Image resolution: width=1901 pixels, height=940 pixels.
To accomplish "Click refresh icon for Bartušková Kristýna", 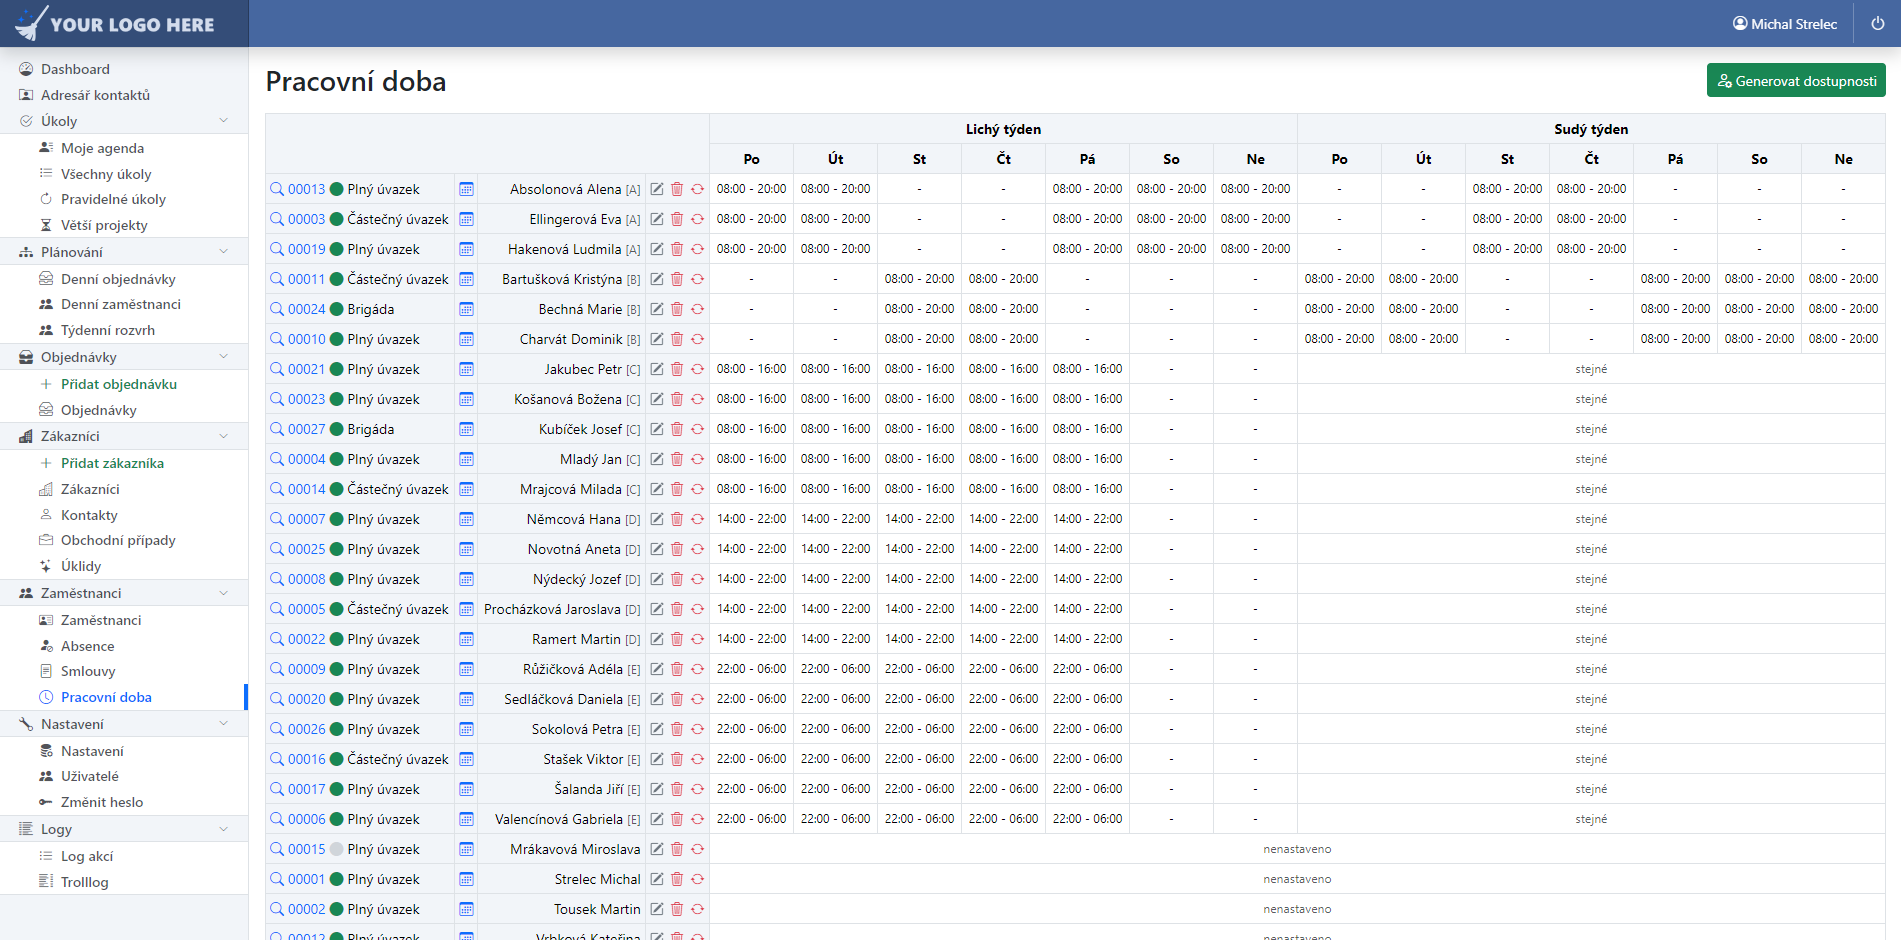I will coord(697,279).
